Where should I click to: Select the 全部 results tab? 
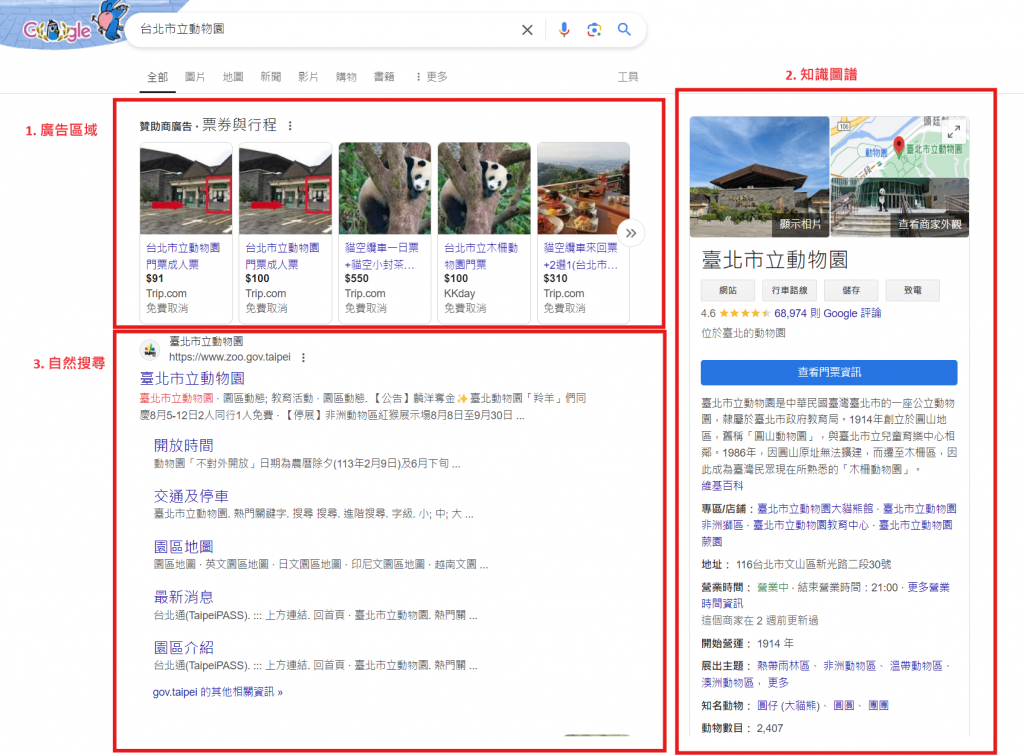tap(157, 77)
